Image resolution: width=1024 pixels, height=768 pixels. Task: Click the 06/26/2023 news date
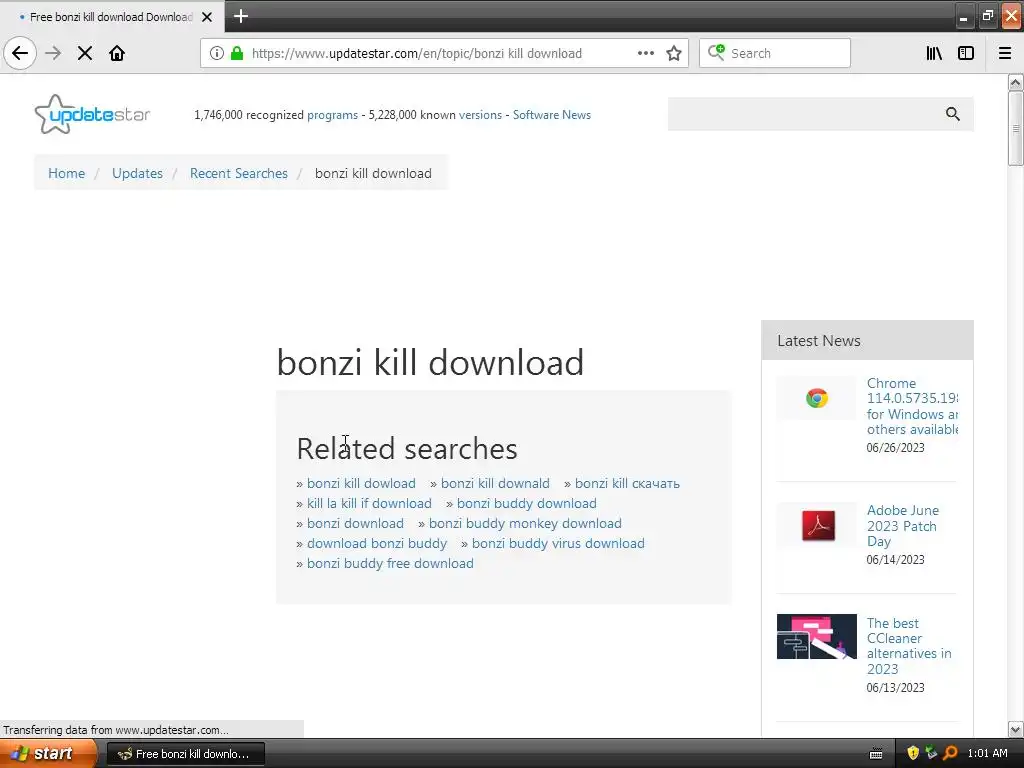[x=895, y=447]
